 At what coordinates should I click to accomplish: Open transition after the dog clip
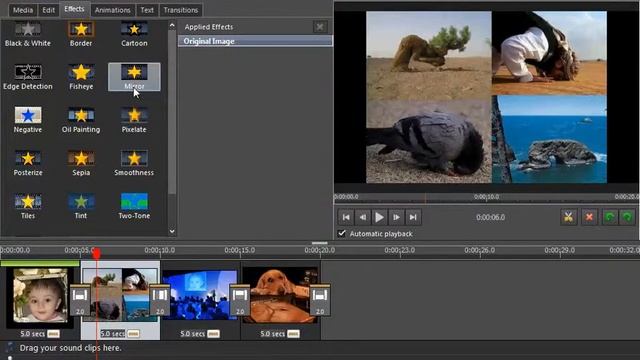[320, 300]
